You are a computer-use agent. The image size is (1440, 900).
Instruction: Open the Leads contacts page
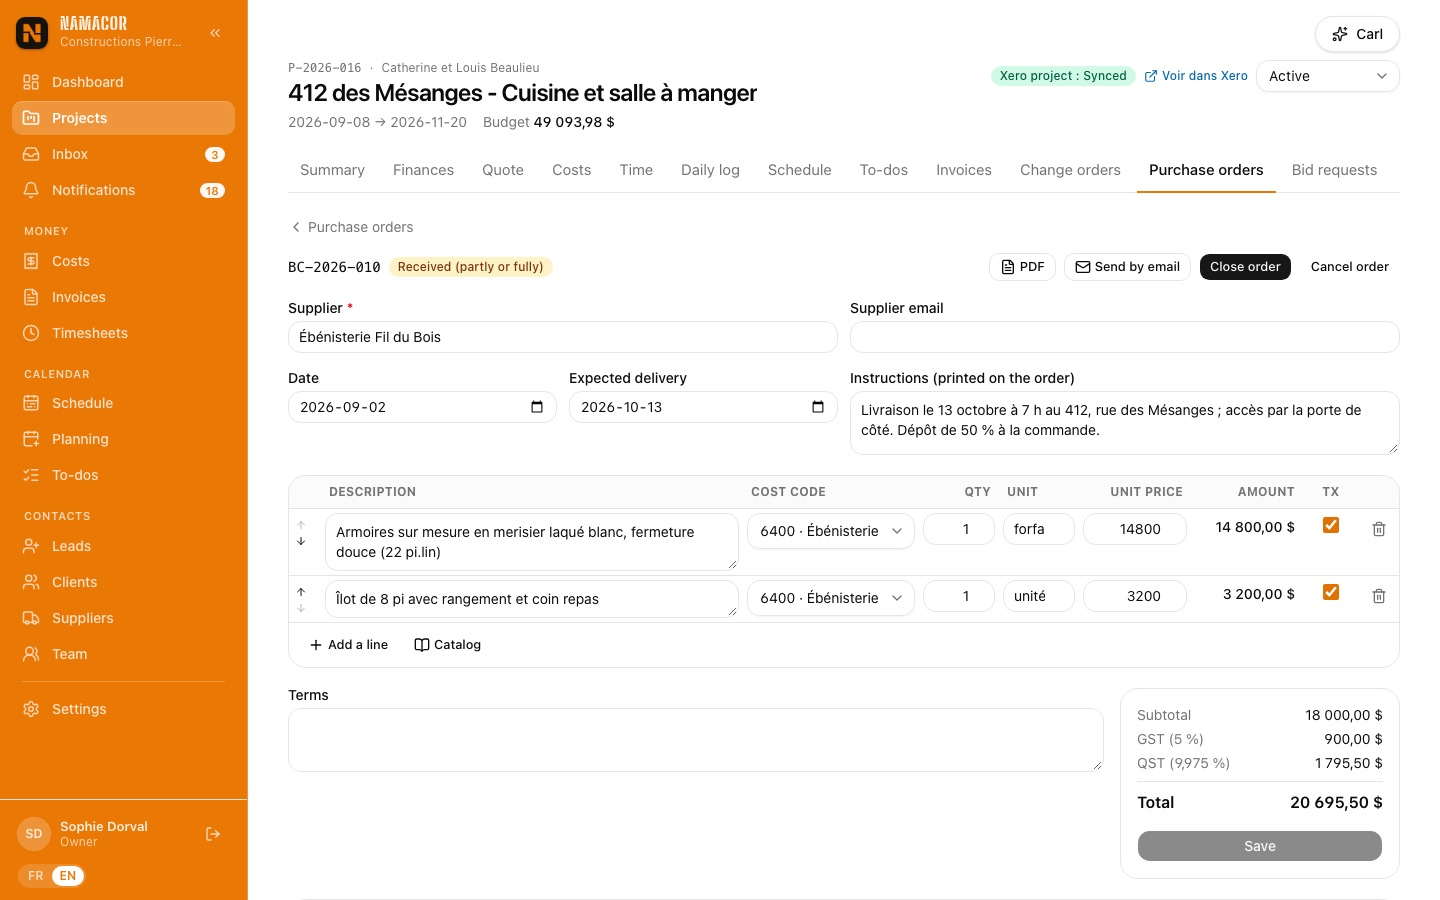coord(123,546)
